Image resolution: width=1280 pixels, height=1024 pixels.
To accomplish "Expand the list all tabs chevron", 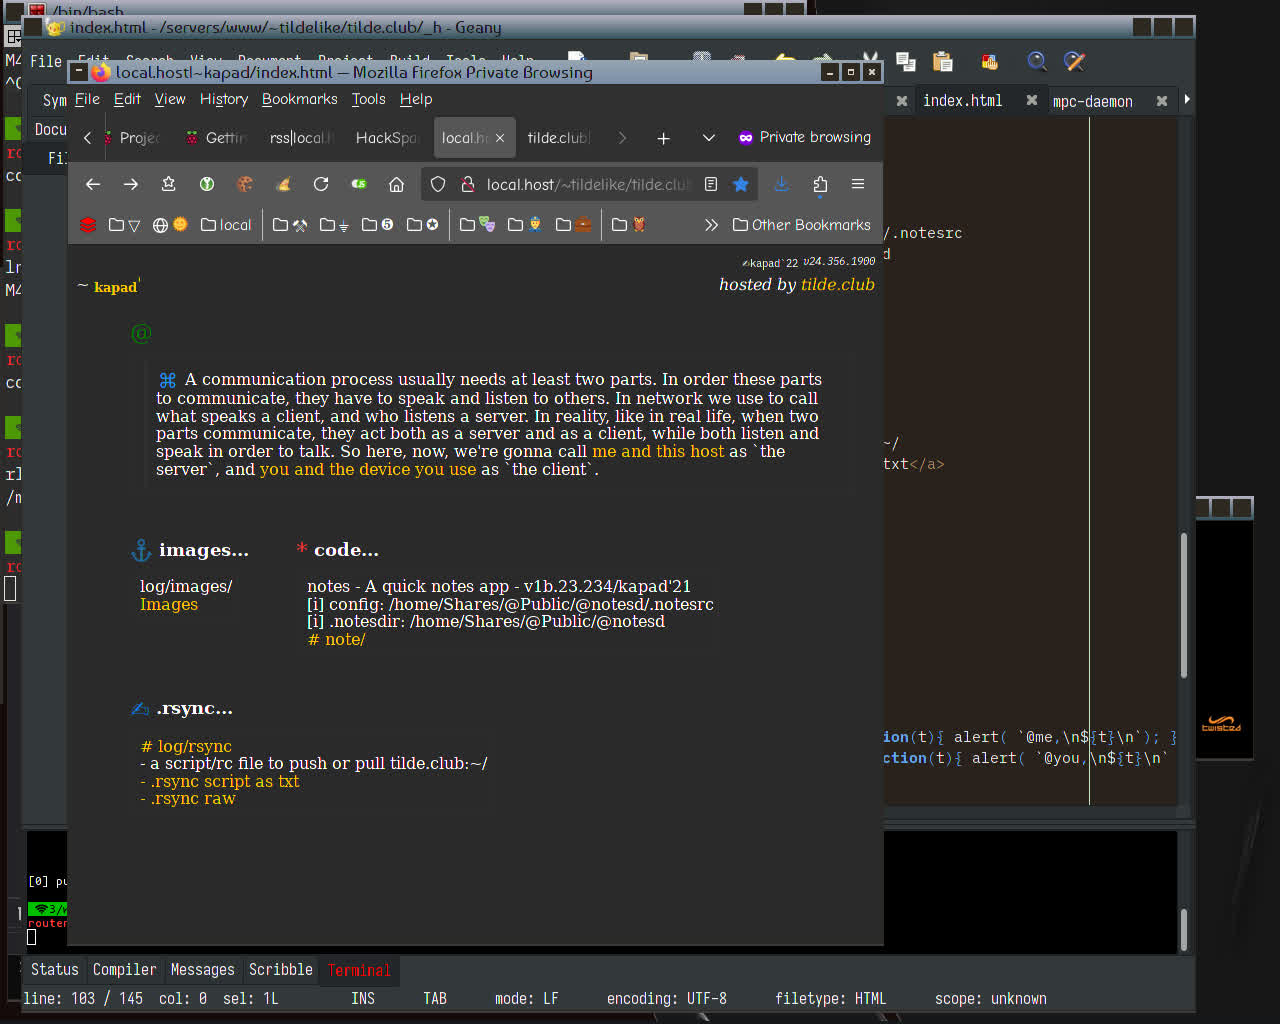I will tap(708, 138).
